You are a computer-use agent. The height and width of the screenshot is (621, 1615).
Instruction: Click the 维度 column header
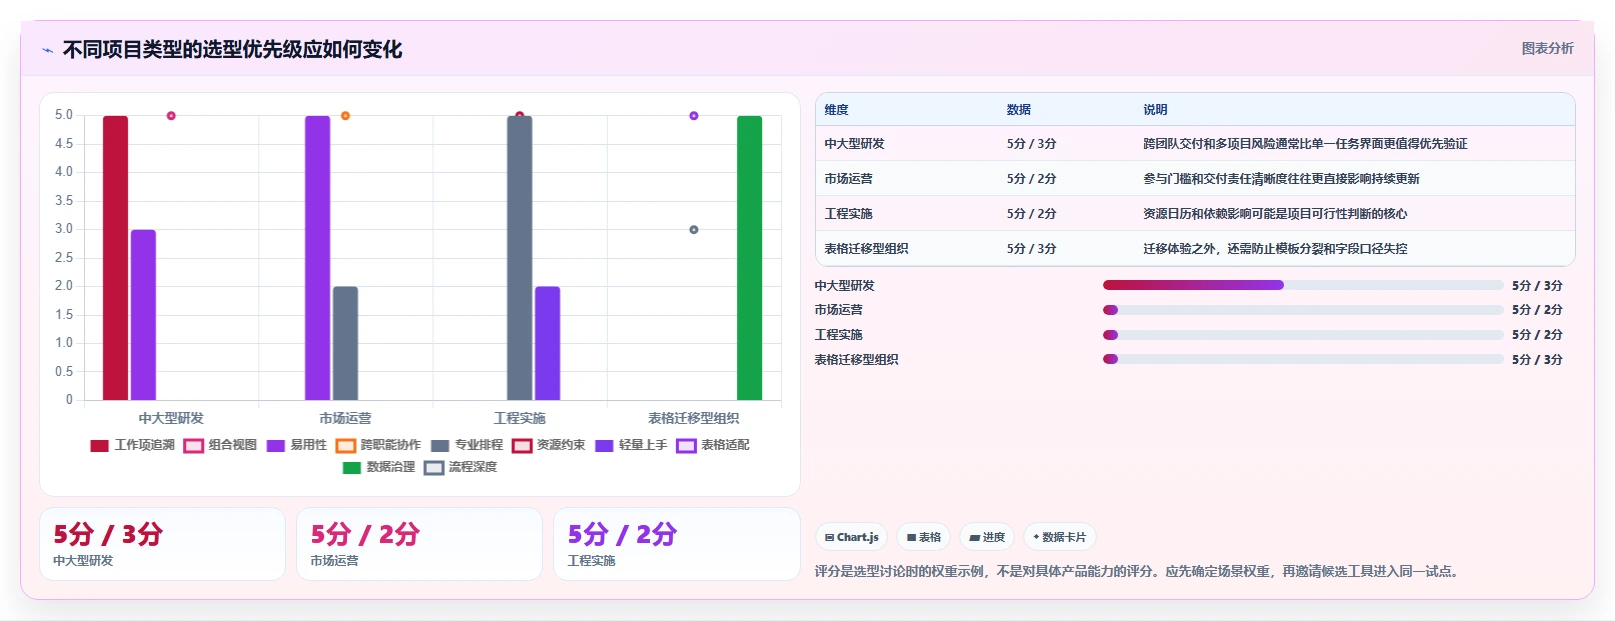(837, 110)
